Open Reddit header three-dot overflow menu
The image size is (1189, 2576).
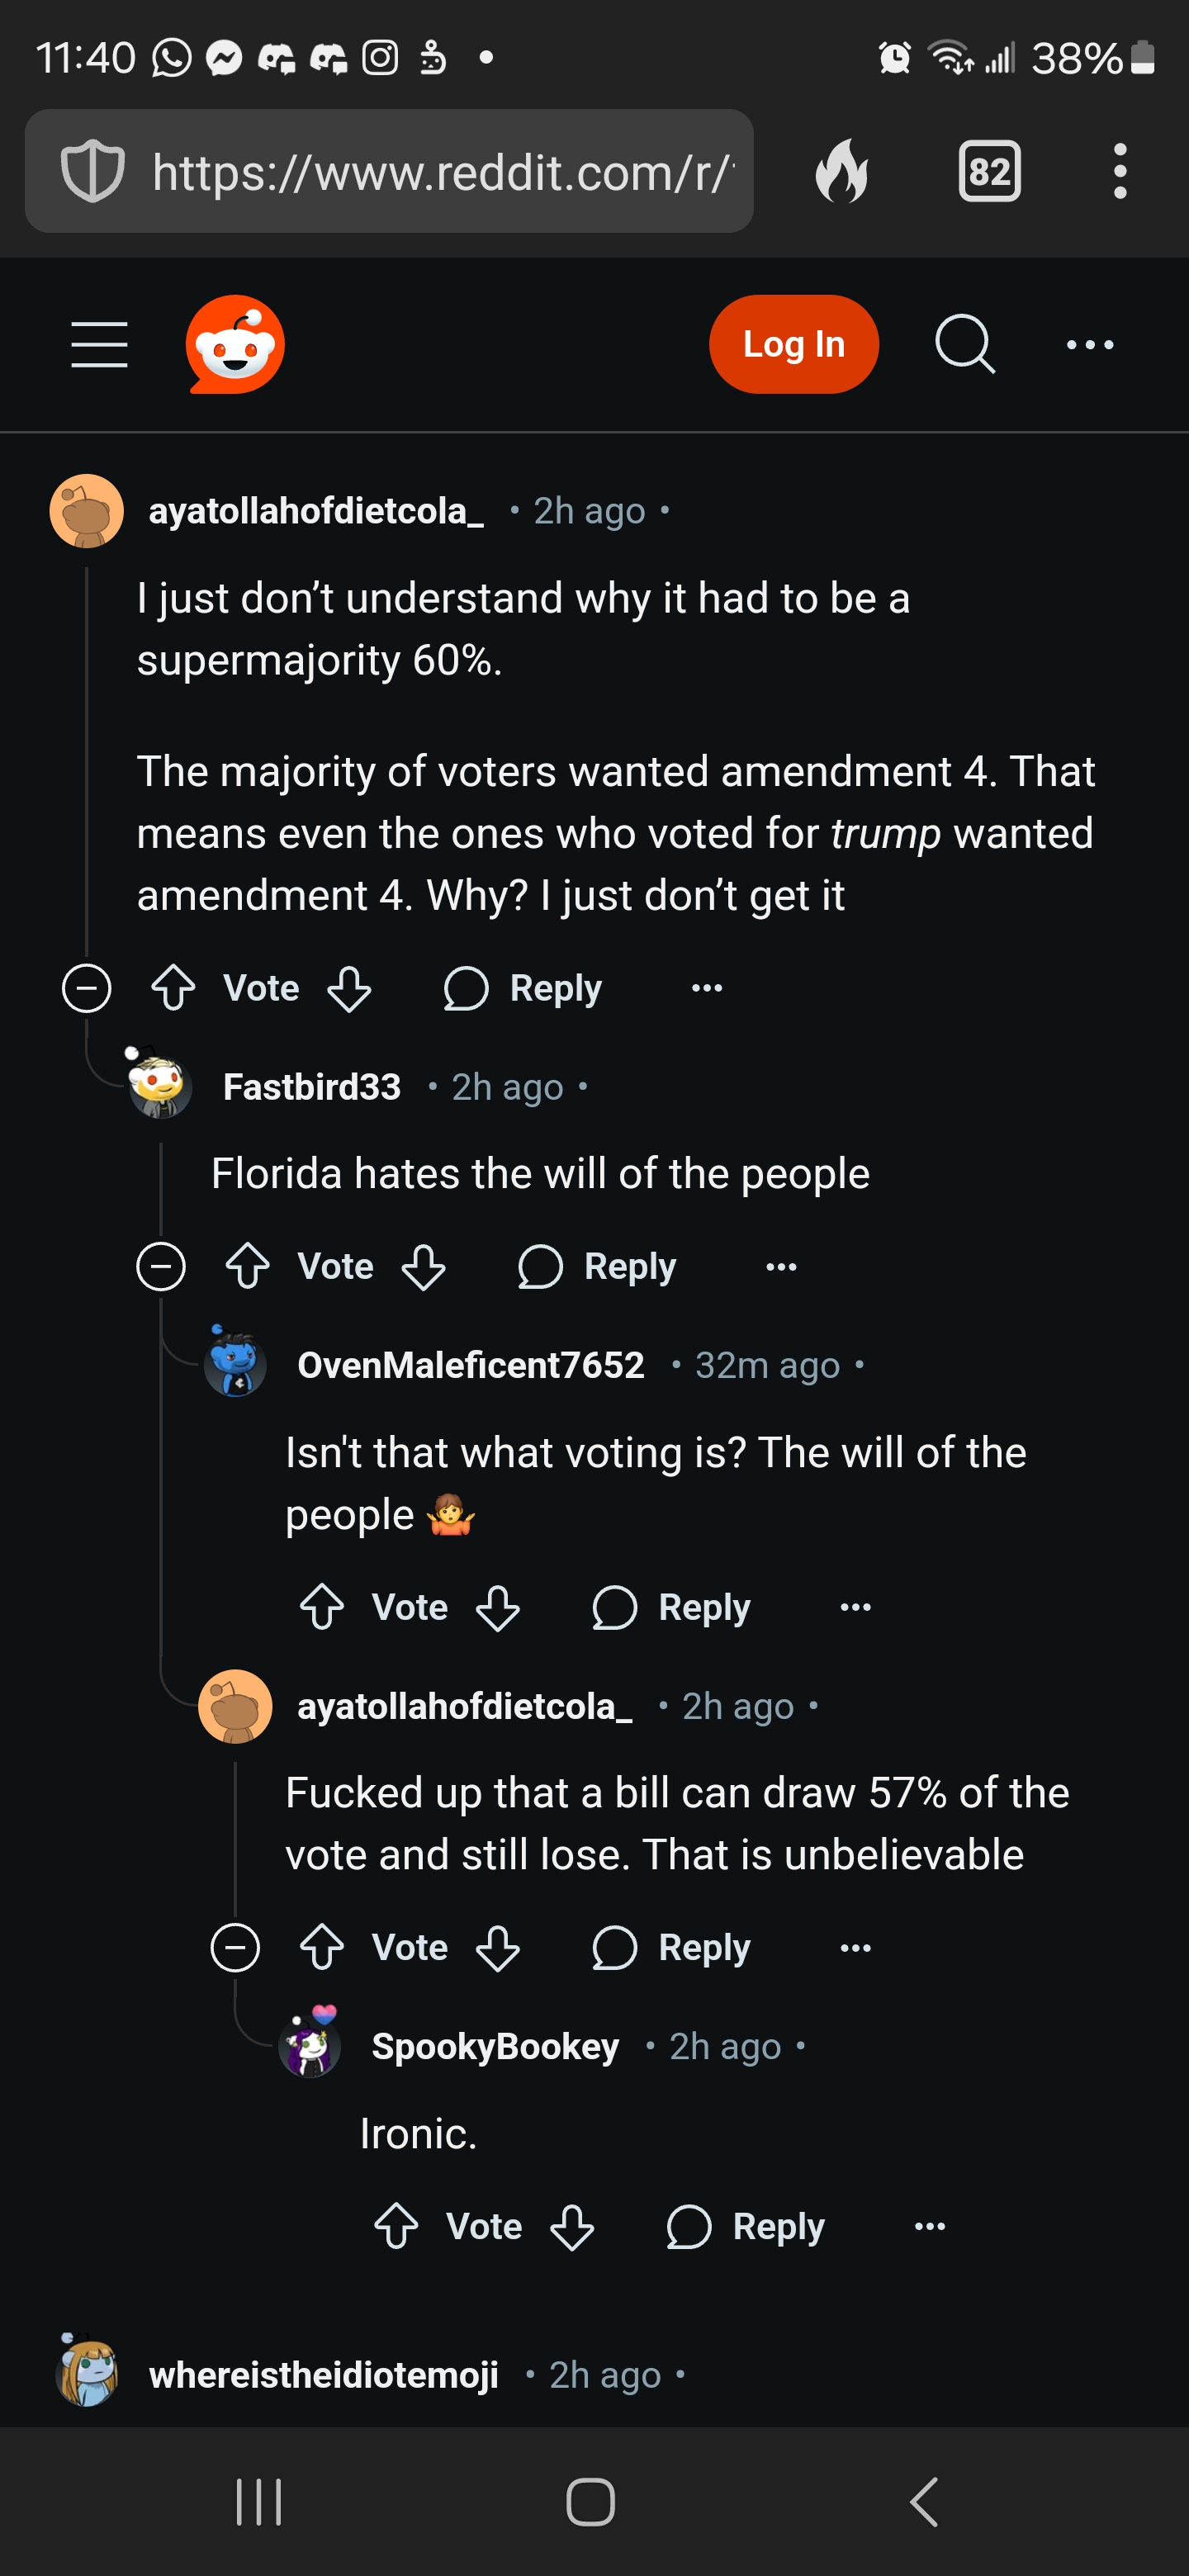click(x=1089, y=344)
